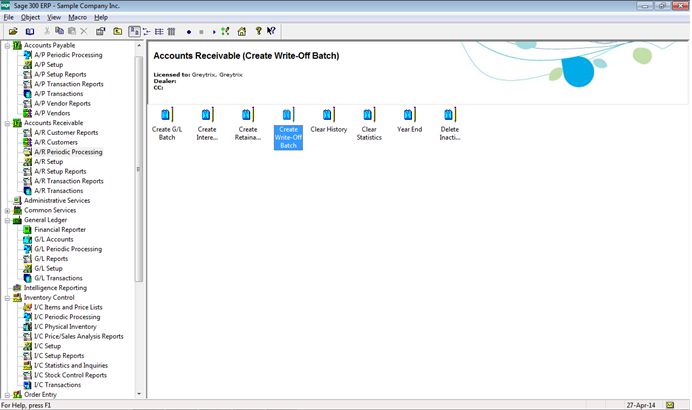Collapse the Order Entry tree node

tap(7, 395)
